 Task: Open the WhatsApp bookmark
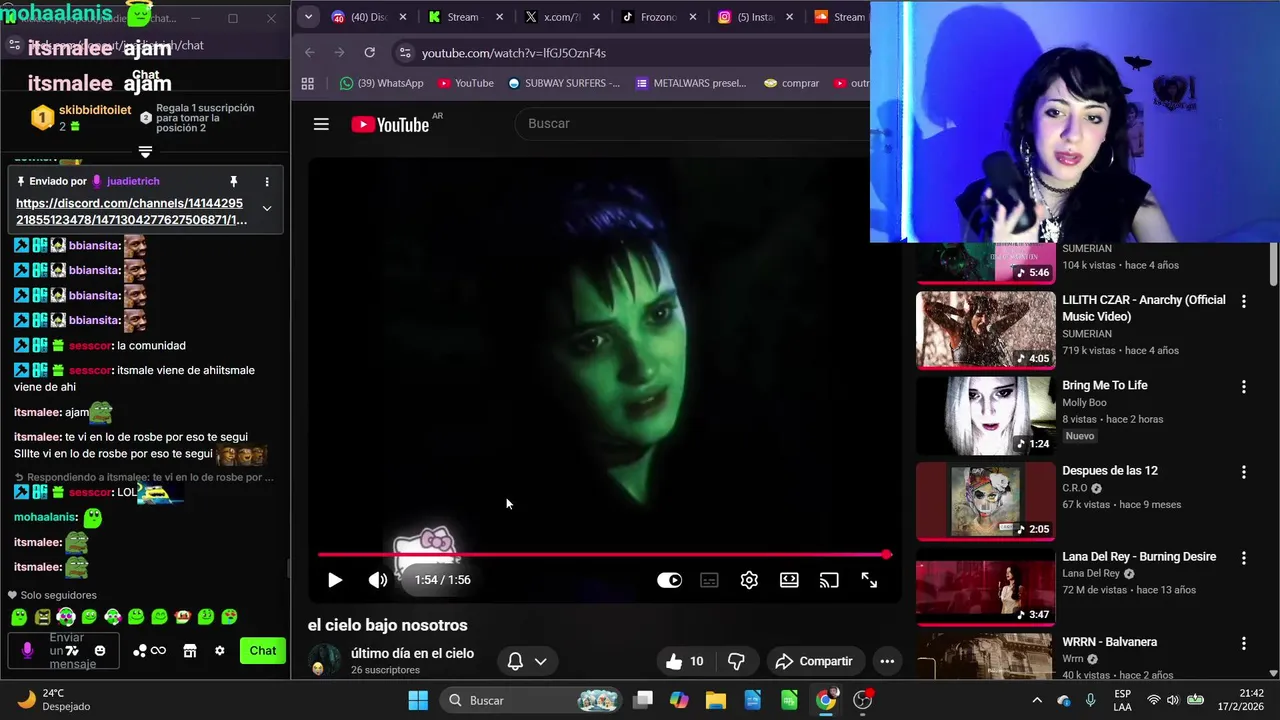click(381, 83)
